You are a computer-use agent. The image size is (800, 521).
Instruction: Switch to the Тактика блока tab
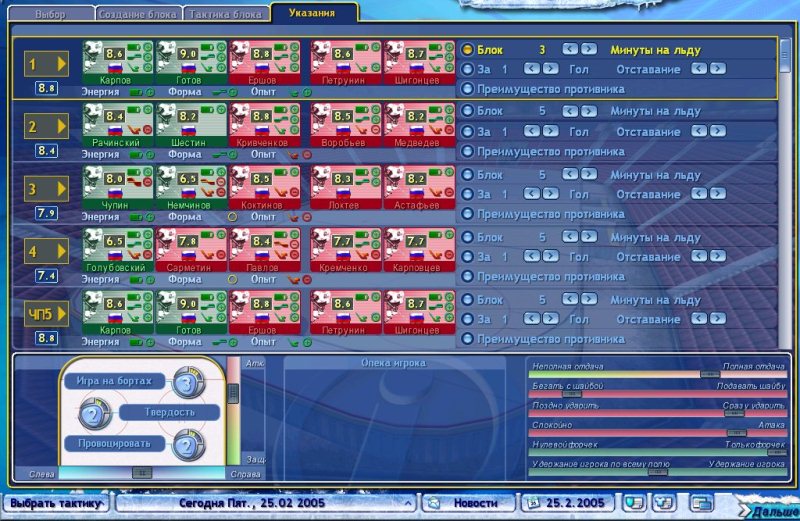point(225,15)
